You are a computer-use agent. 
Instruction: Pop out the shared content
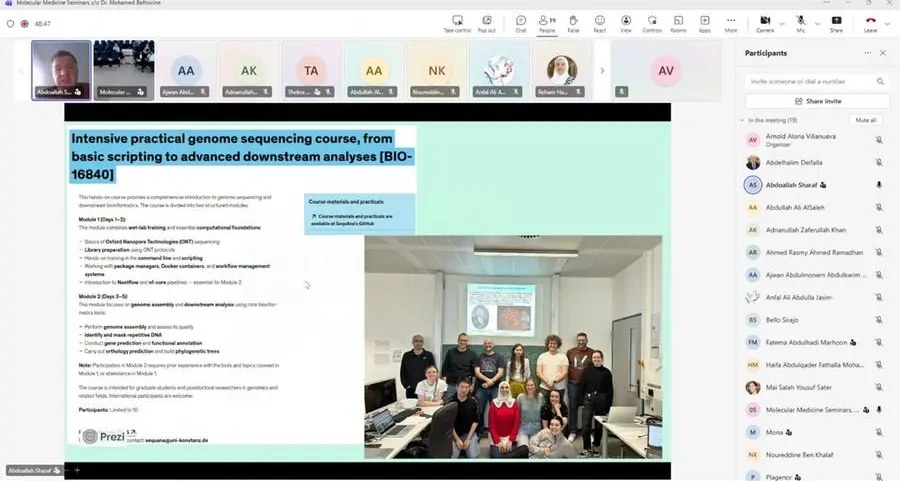(487, 22)
